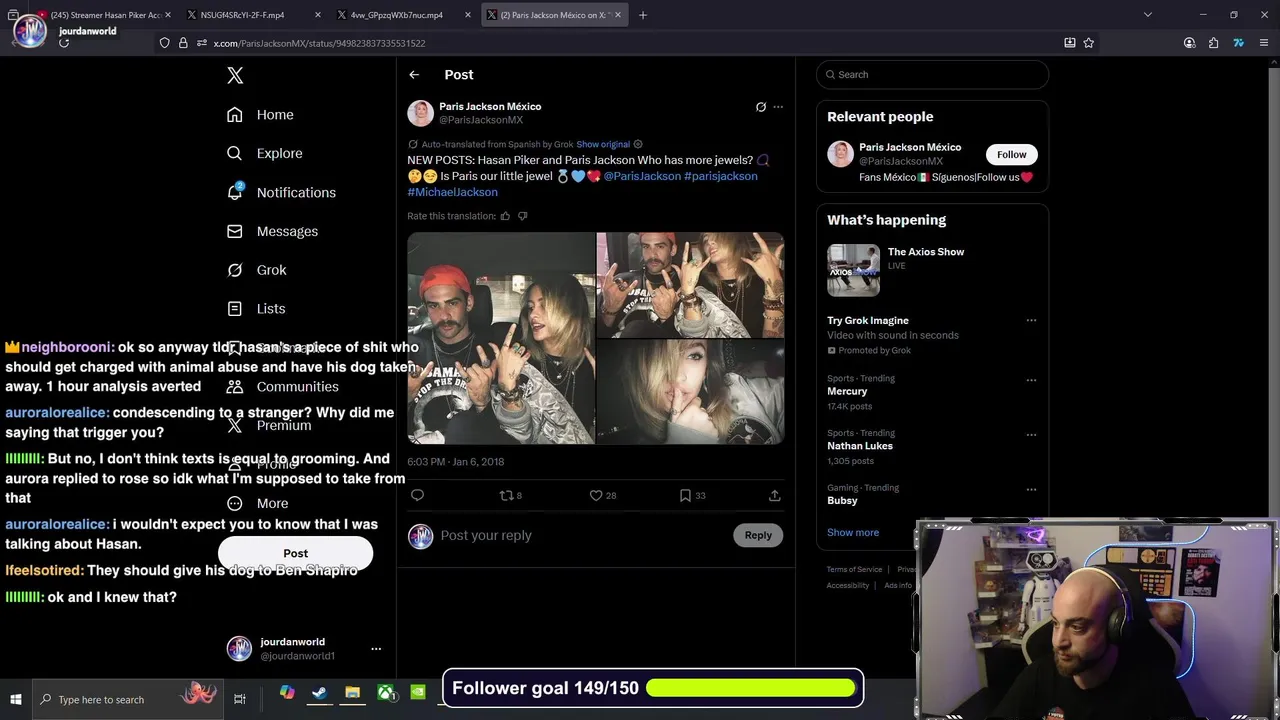Open the #parisjackson hashtag
This screenshot has width=1280, height=720.
coord(721,176)
